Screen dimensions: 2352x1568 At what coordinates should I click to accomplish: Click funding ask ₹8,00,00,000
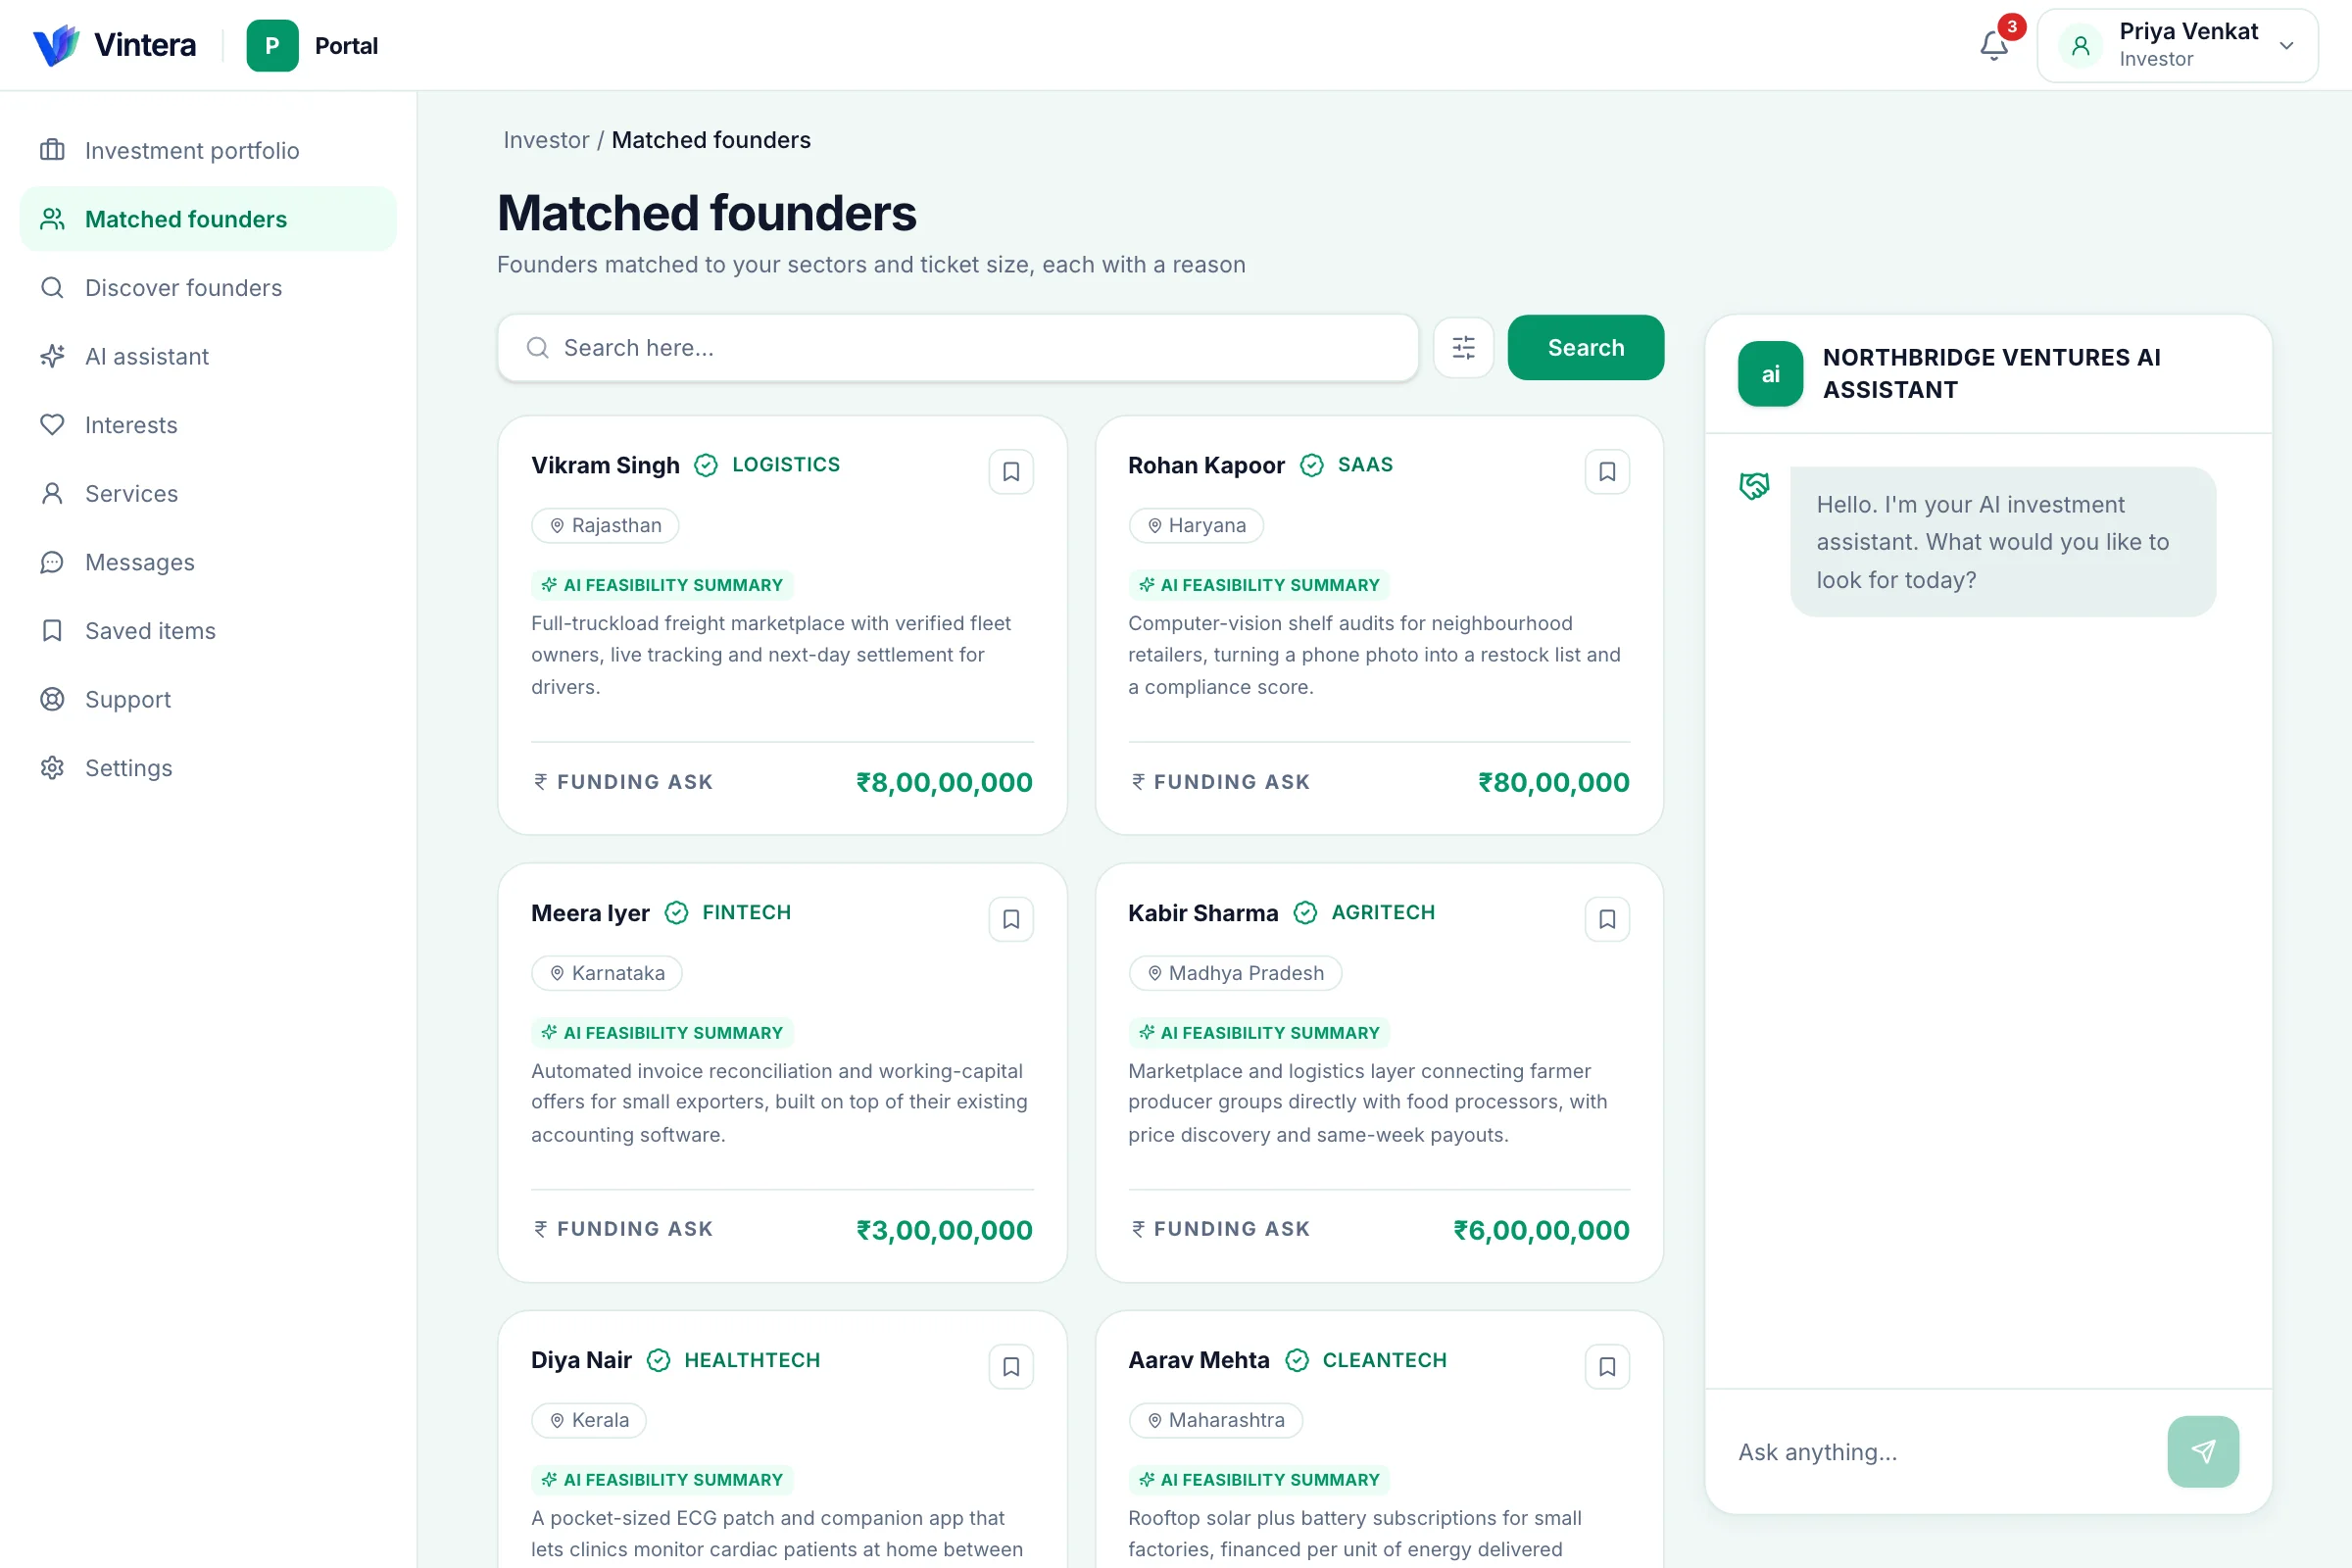944,782
